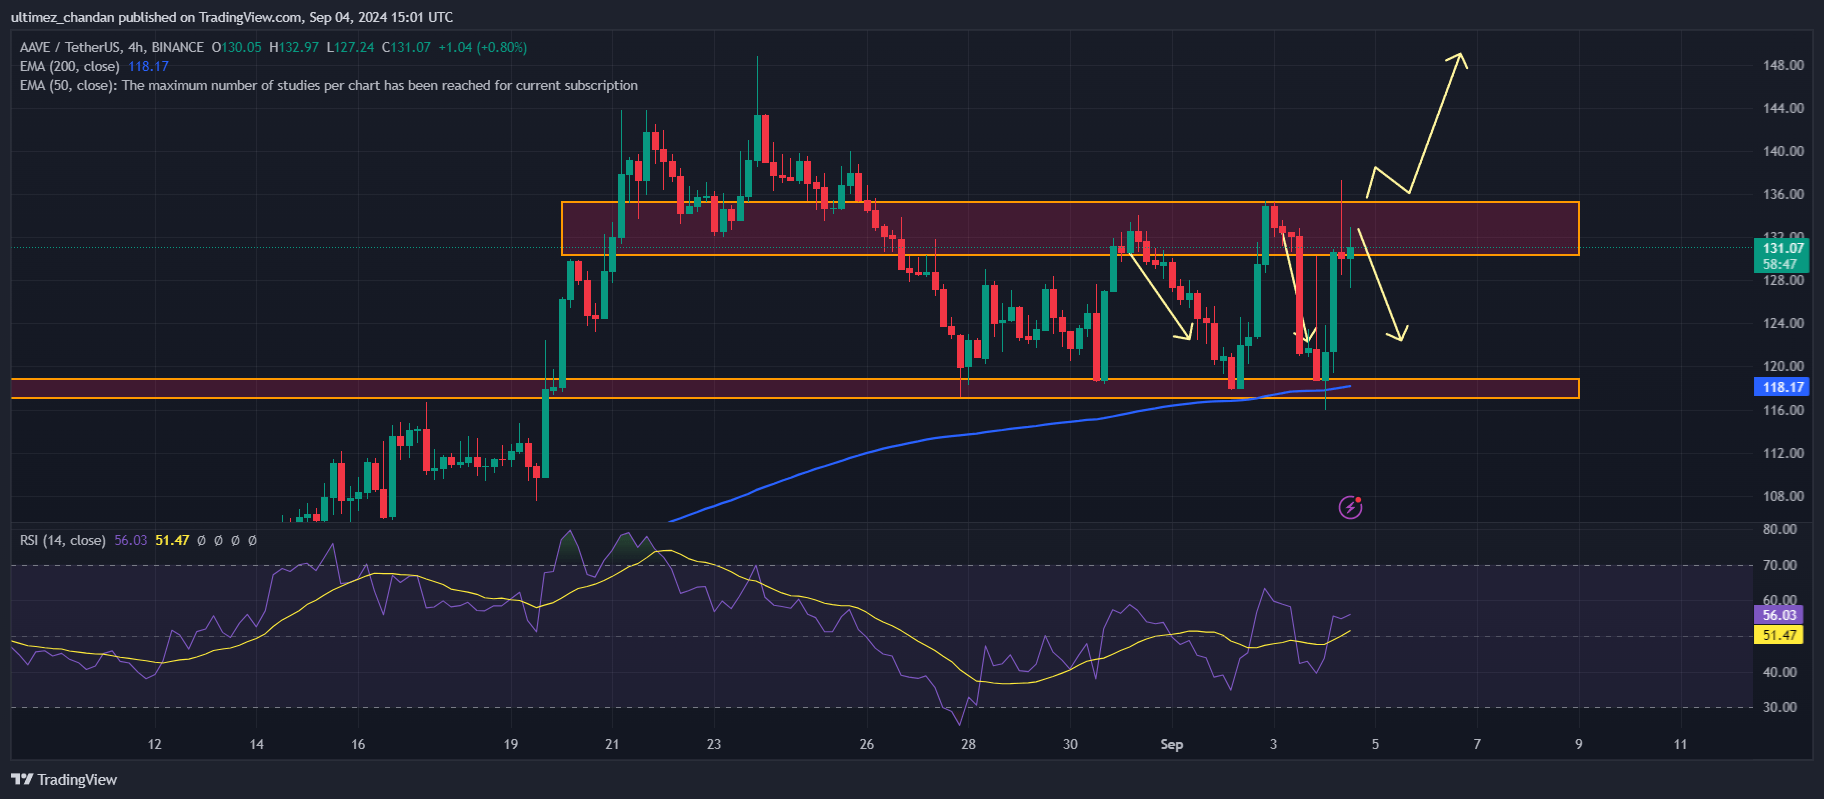Click date 28 on the time axis
Image resolution: width=1824 pixels, height=799 pixels.
point(968,744)
